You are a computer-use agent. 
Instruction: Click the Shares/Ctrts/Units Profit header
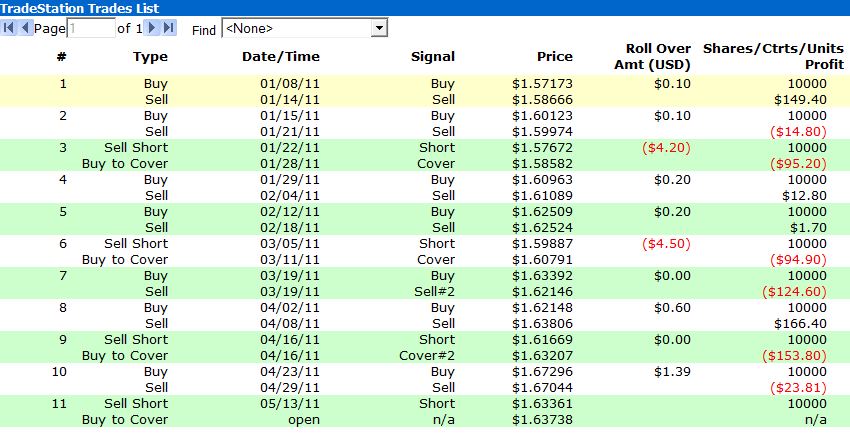pyautogui.click(x=774, y=57)
